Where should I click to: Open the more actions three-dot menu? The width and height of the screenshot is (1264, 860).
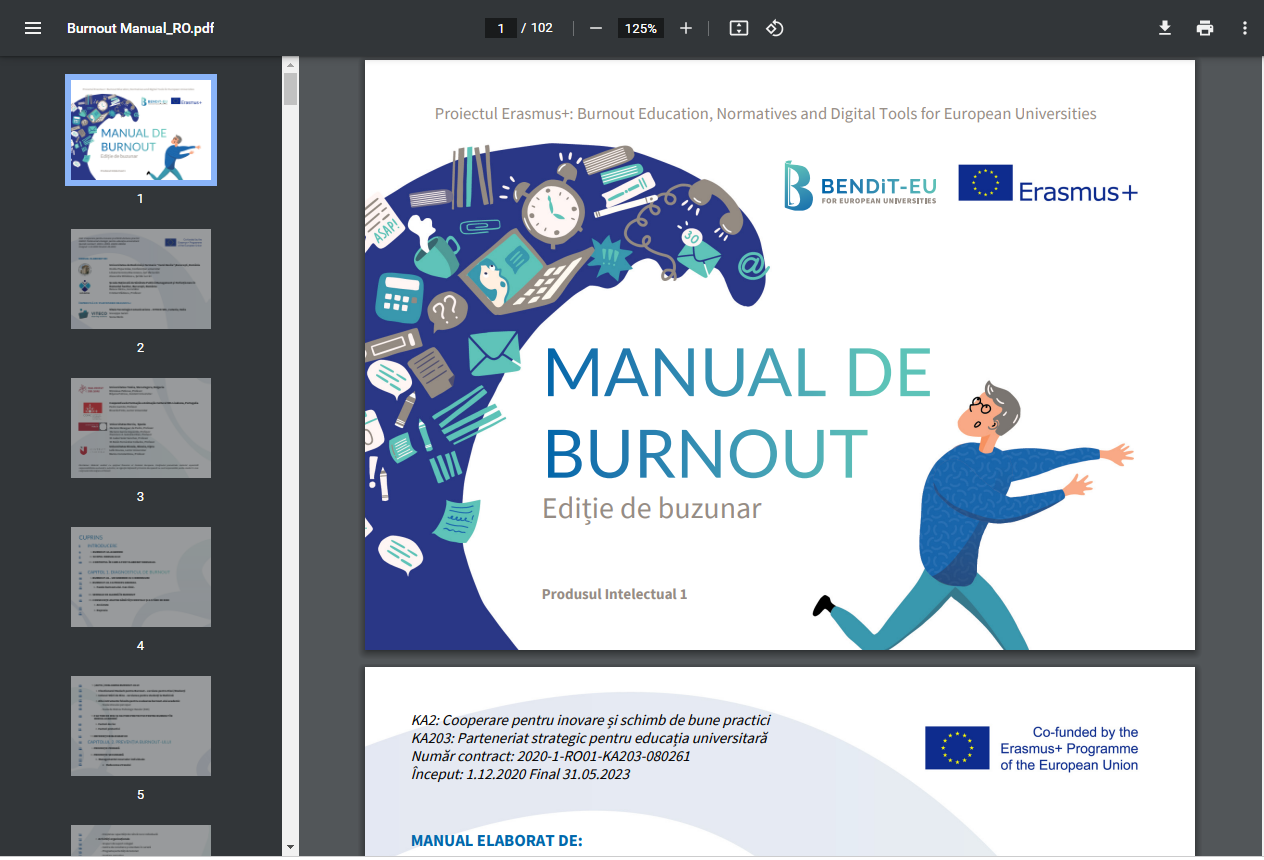coord(1245,28)
